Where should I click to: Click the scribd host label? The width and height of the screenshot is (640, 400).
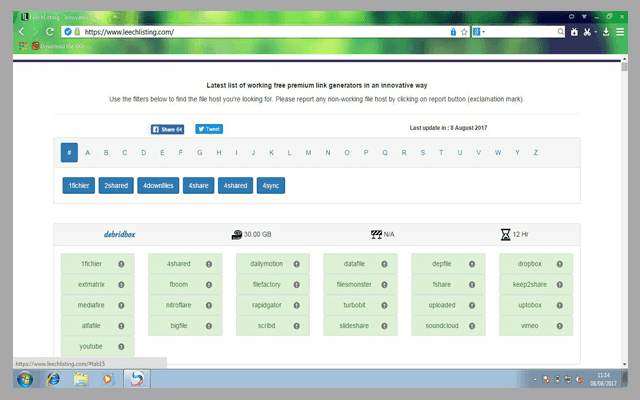(x=267, y=326)
